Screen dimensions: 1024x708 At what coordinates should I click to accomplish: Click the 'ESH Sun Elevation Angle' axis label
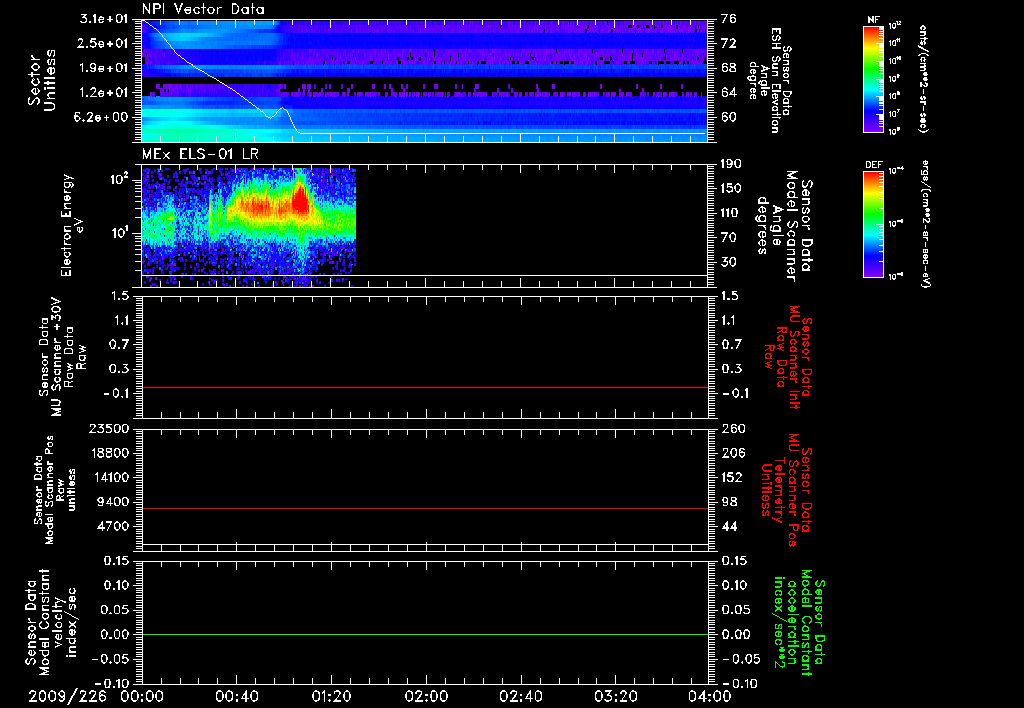point(769,80)
